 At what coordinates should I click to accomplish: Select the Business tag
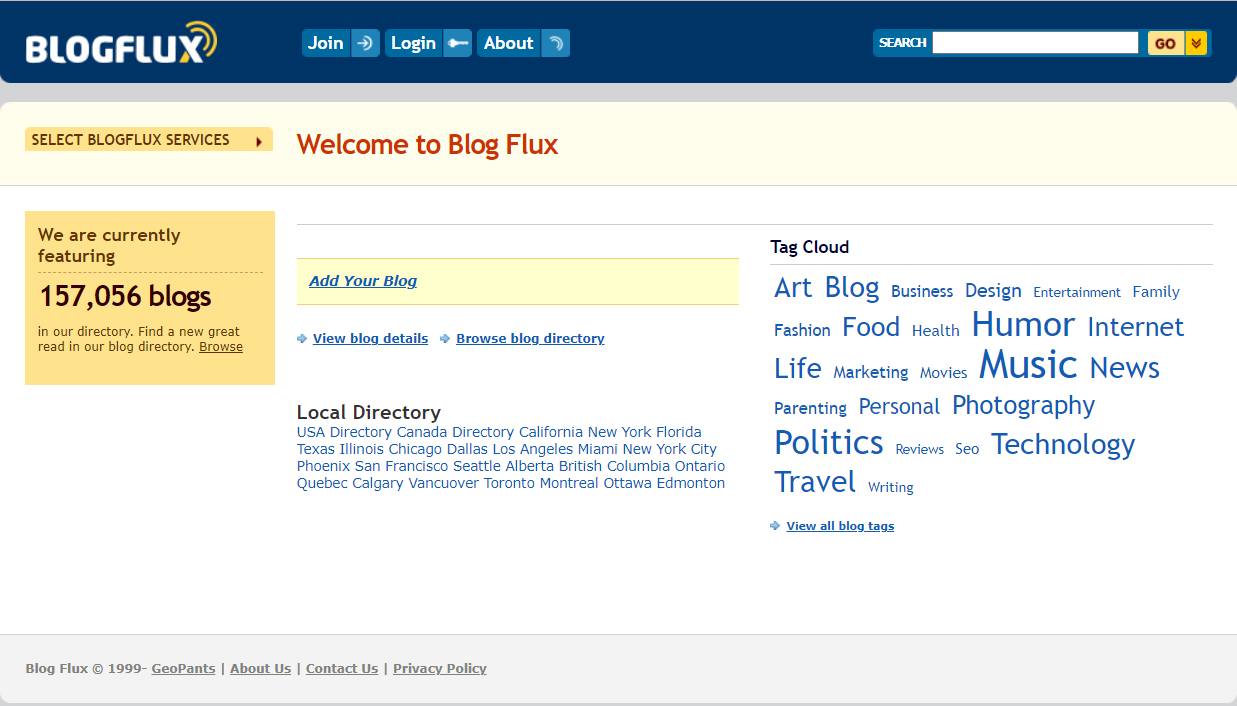[x=922, y=291]
